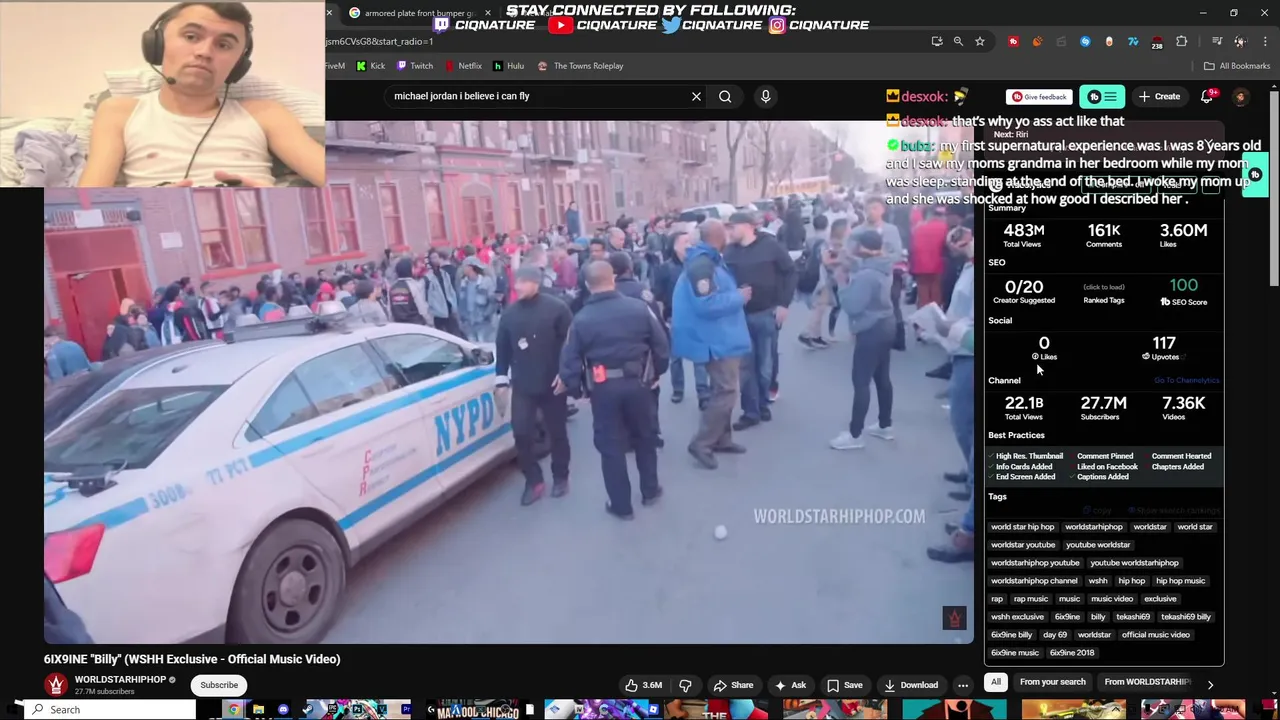This screenshot has width=1280, height=720.
Task: Share the video
Action: click(733, 685)
